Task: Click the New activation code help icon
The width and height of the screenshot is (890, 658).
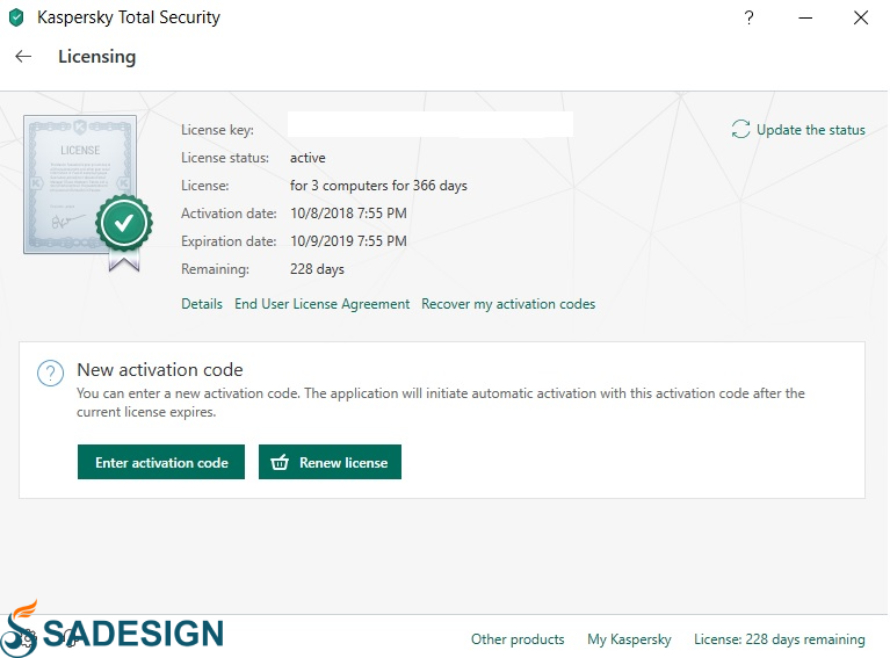Action: coord(51,374)
